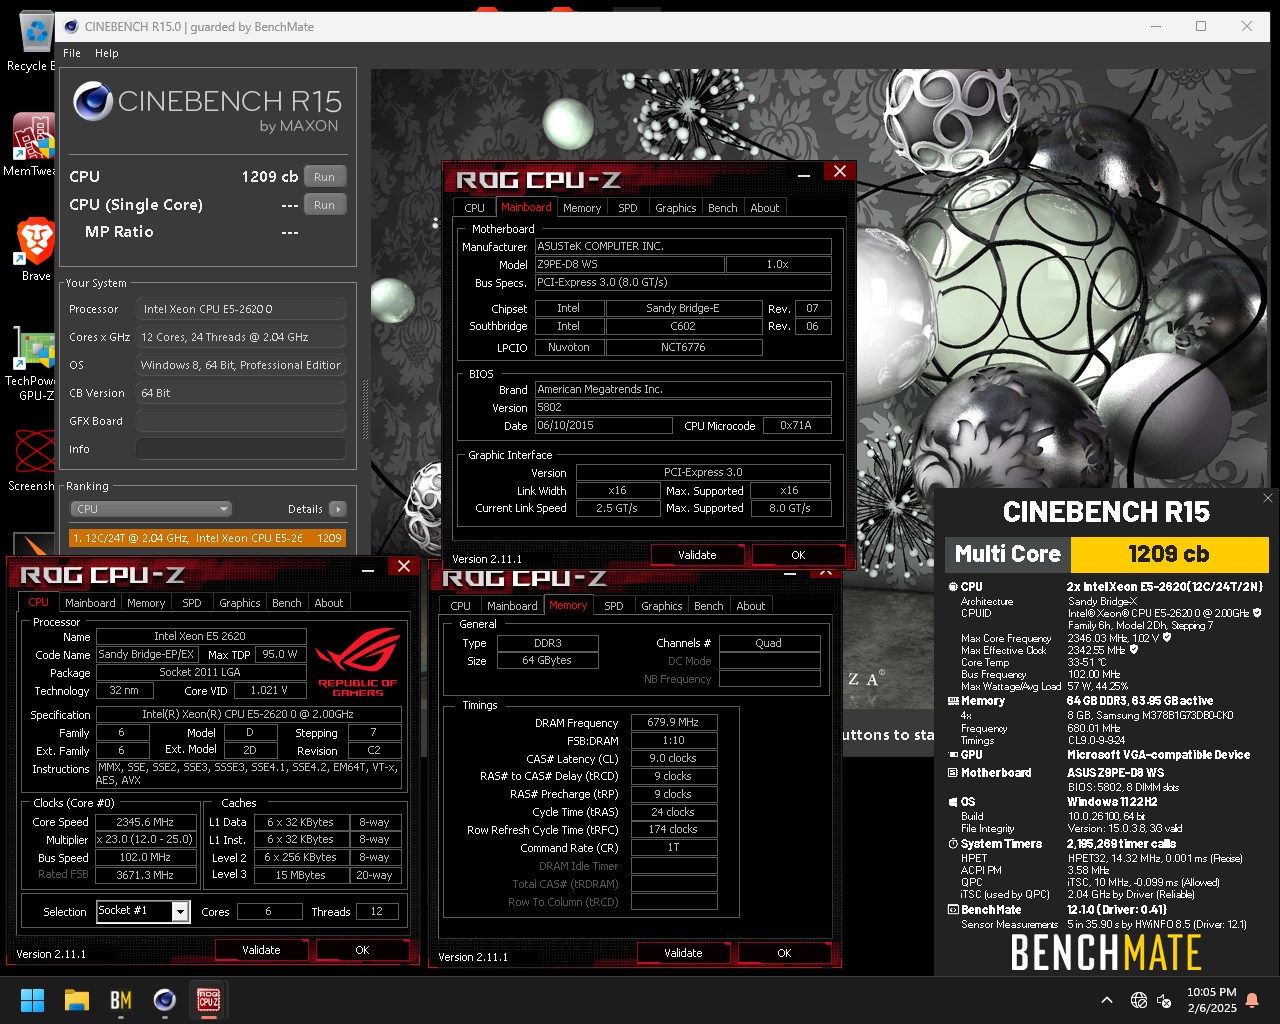Open File Explorer from the taskbar
The width and height of the screenshot is (1280, 1024).
click(77, 1000)
